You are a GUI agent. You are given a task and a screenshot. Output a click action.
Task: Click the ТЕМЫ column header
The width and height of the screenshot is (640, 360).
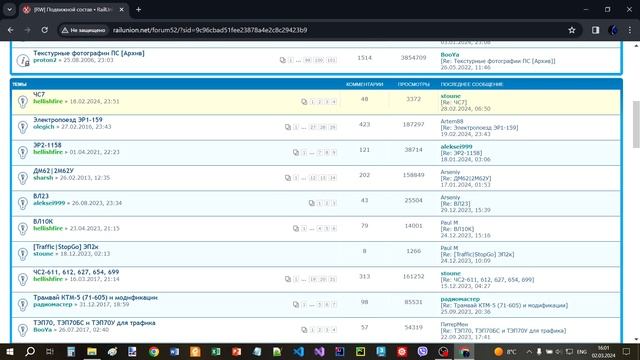coord(19,84)
